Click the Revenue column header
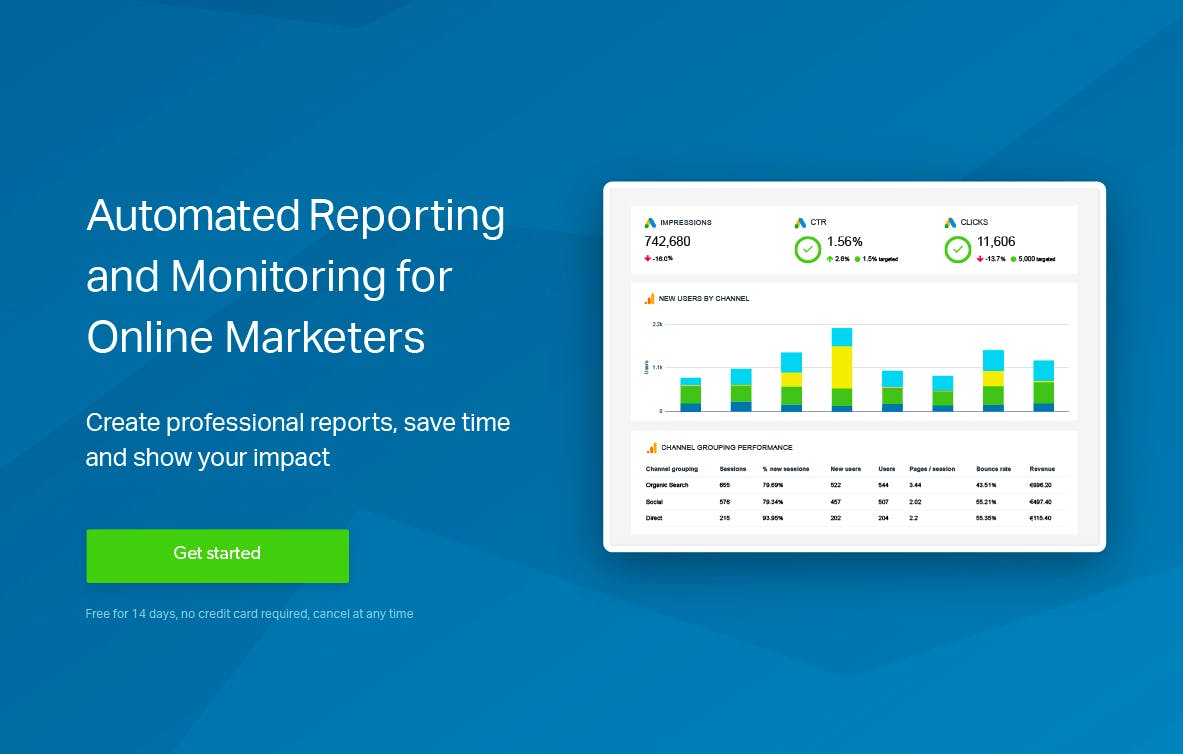This screenshot has height=754, width=1183. point(1042,469)
